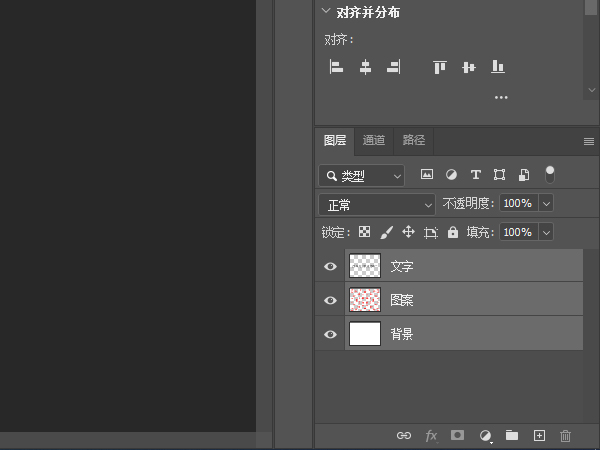Image resolution: width=600 pixels, height=450 pixels.
Task: Toggle the layer filtering switch
Action: (549, 174)
